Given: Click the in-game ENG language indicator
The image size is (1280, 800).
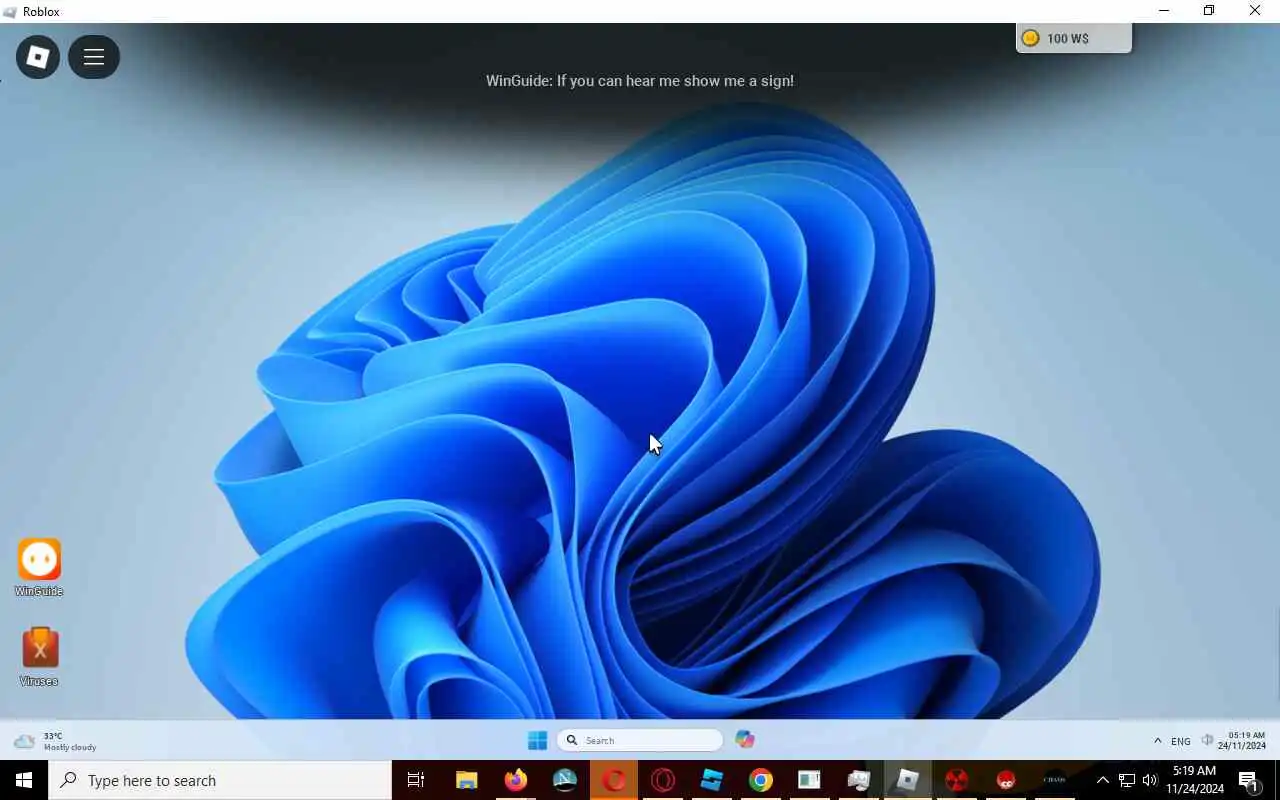Looking at the screenshot, I should [1180, 741].
